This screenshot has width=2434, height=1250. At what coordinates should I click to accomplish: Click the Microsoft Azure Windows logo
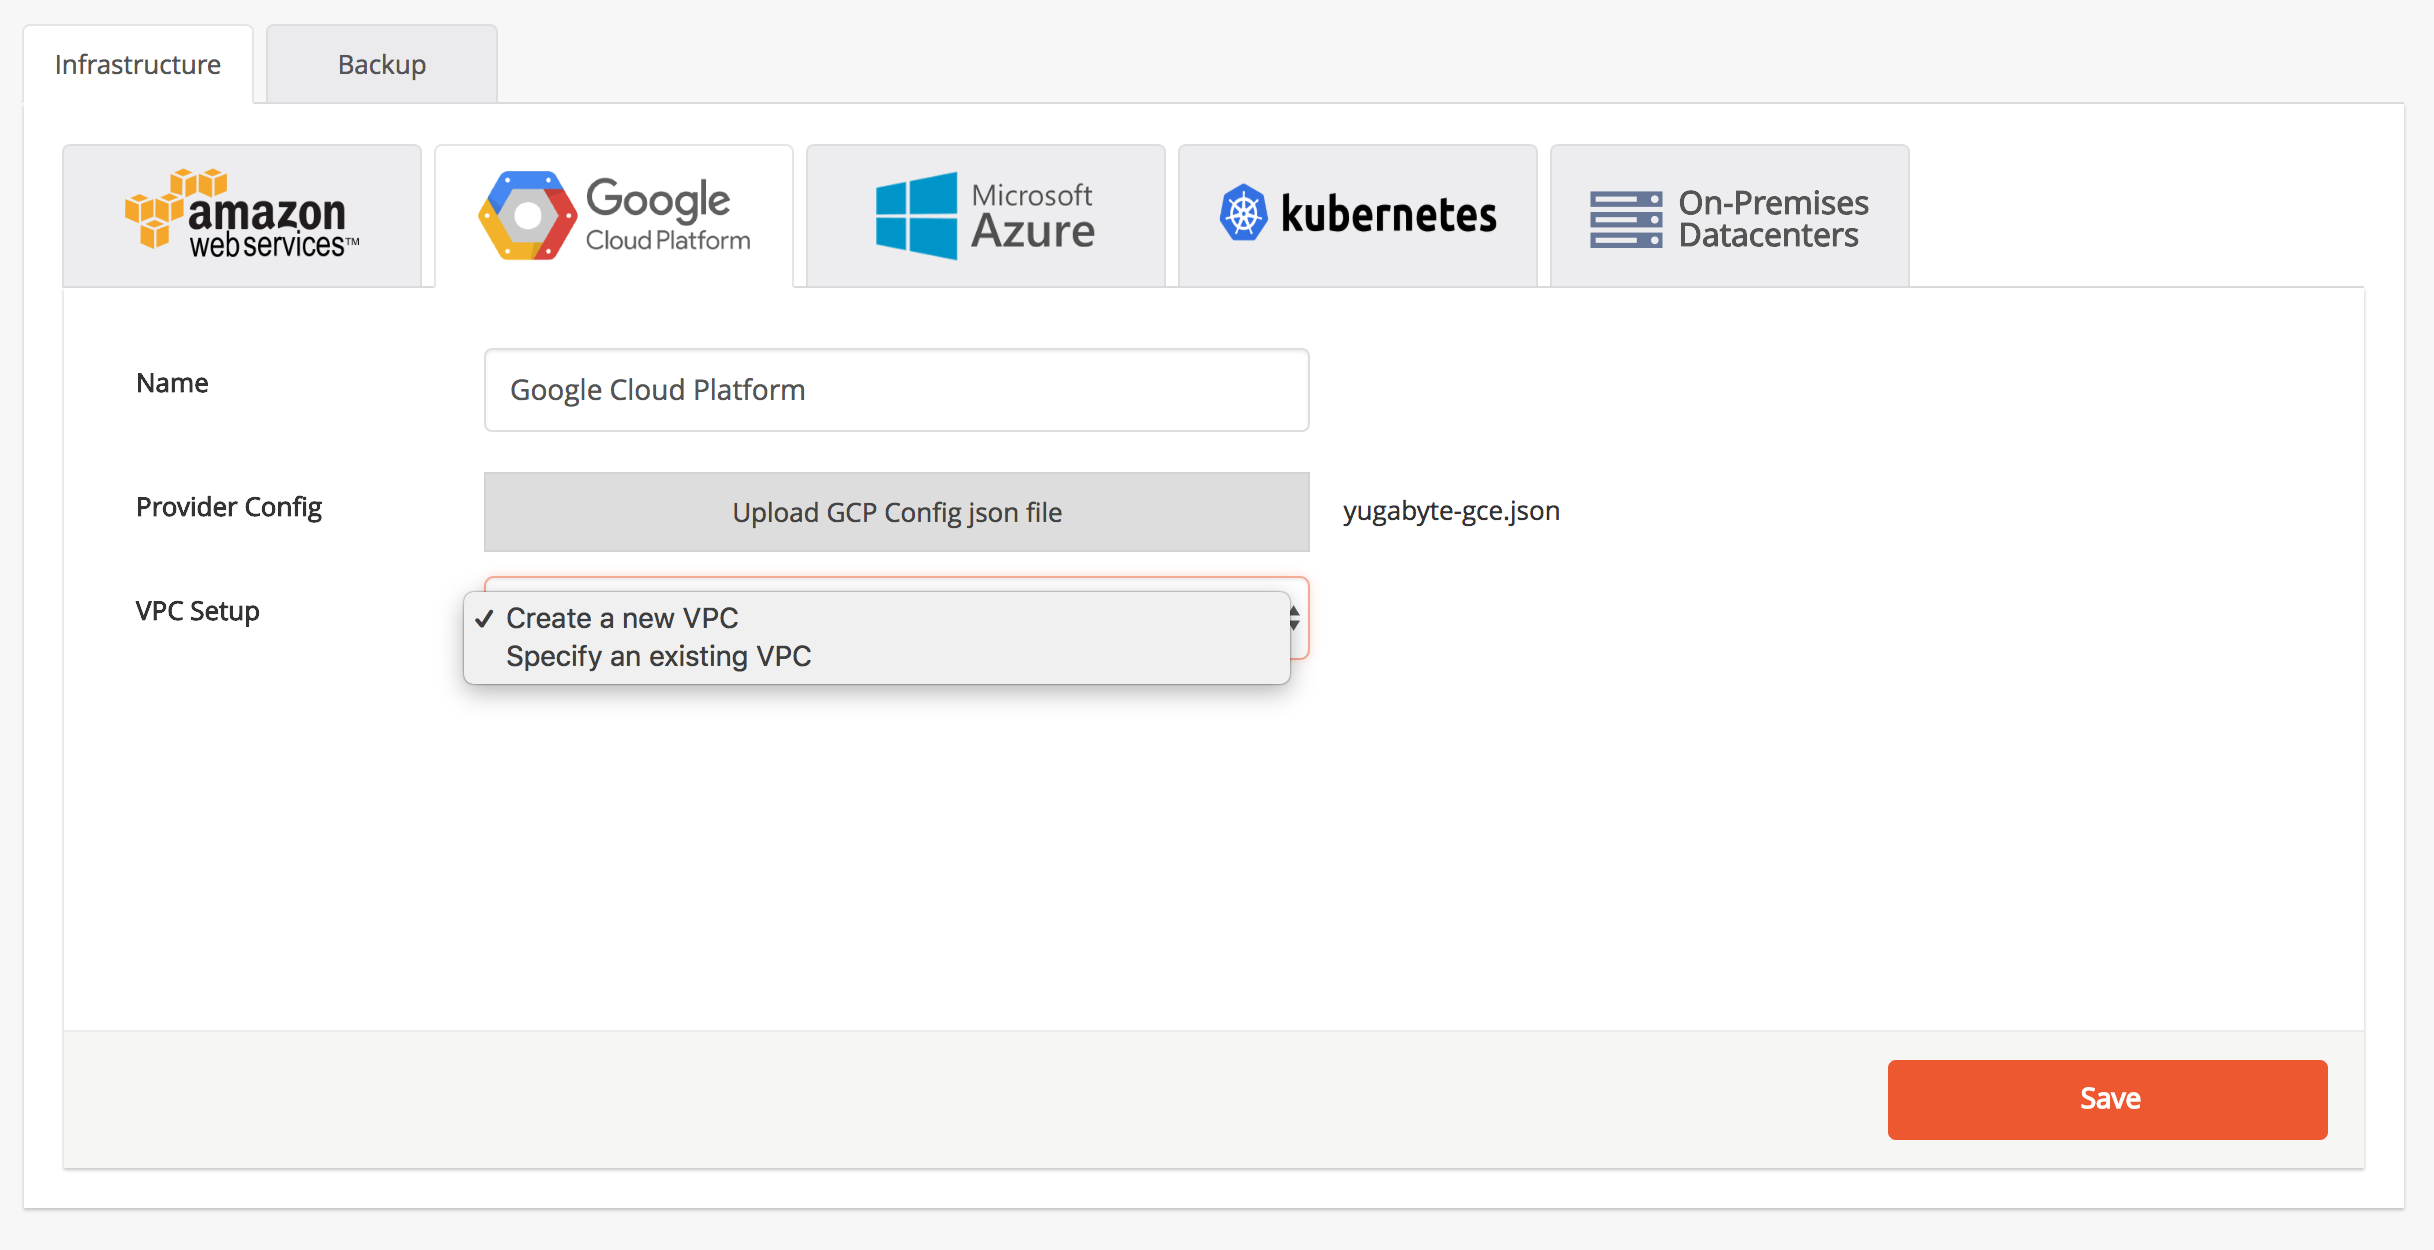(x=916, y=215)
